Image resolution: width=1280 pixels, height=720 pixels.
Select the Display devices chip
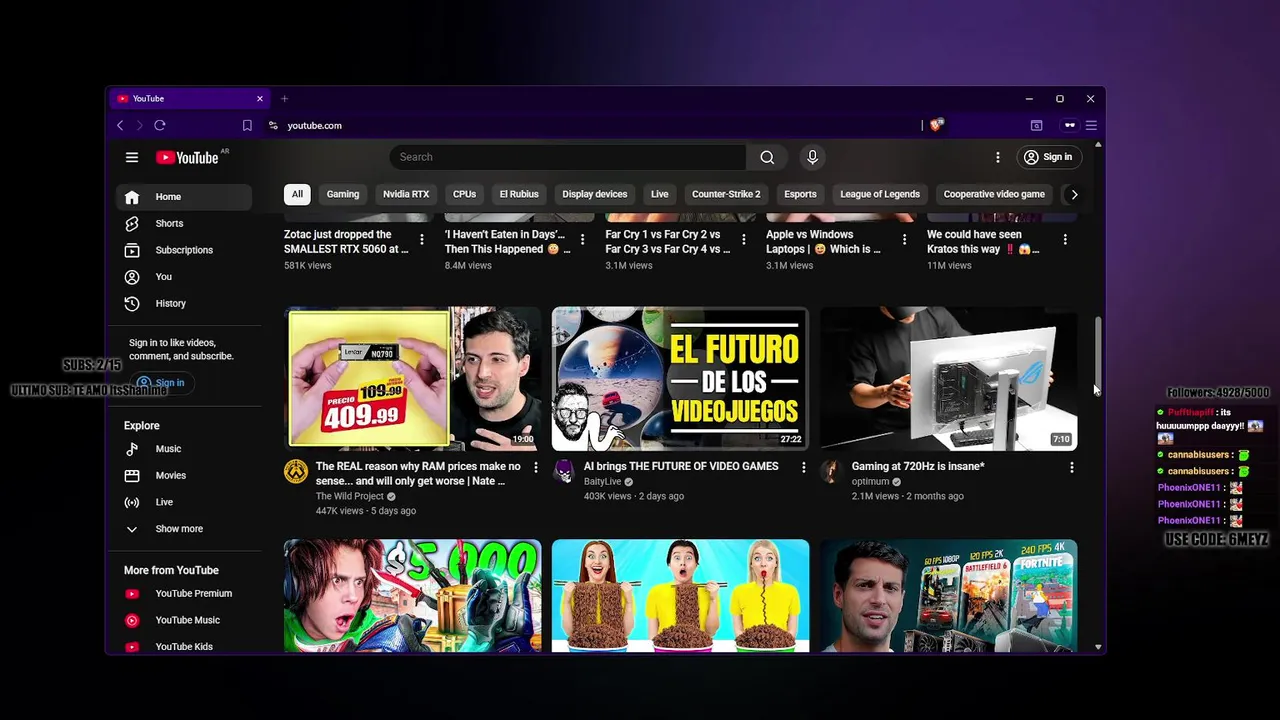tap(595, 194)
